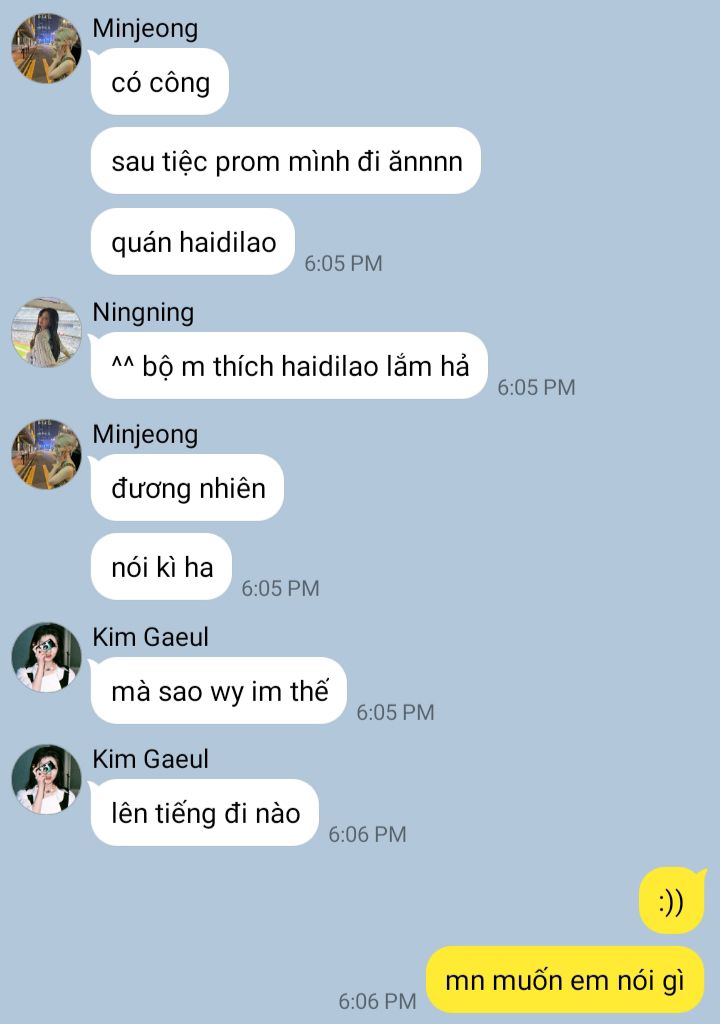Select the 'lên tiếng đi nào' message
Viewport: 720px width, 1024px height.
point(205,813)
